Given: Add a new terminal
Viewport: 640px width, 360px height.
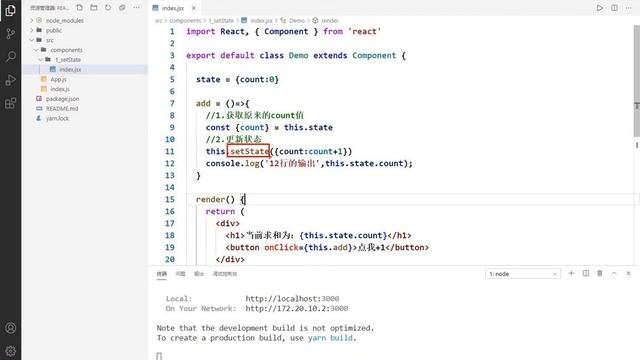Looking at the screenshot, I should tap(571, 273).
